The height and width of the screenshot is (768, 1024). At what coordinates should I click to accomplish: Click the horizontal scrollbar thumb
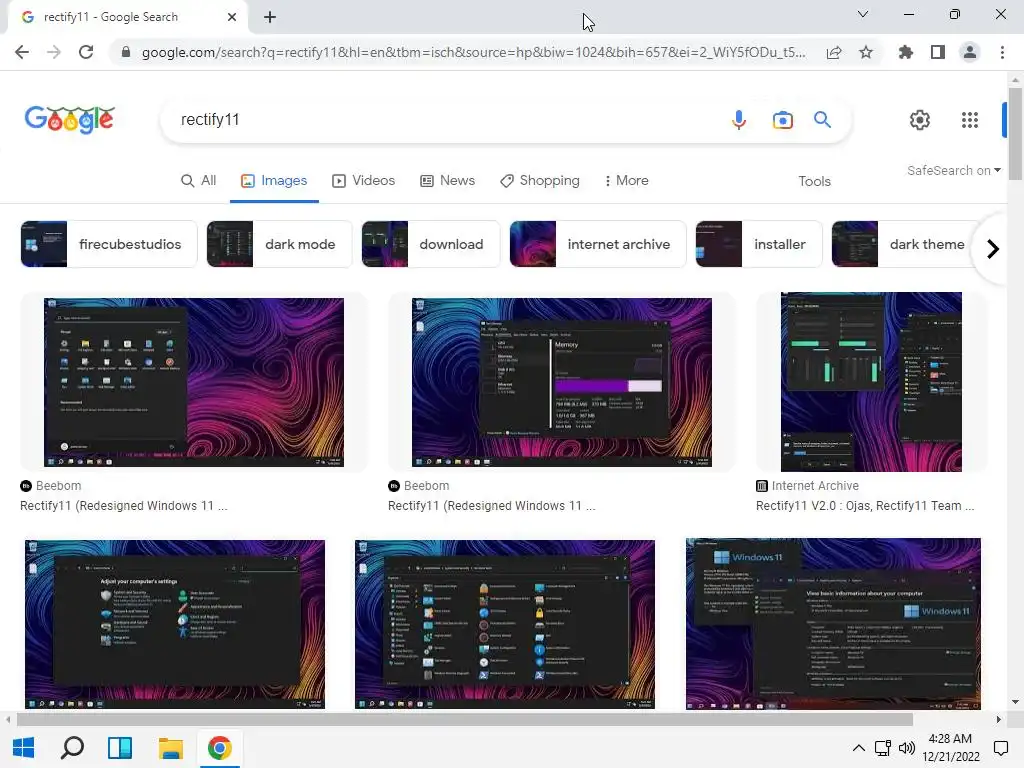[x=464, y=720]
